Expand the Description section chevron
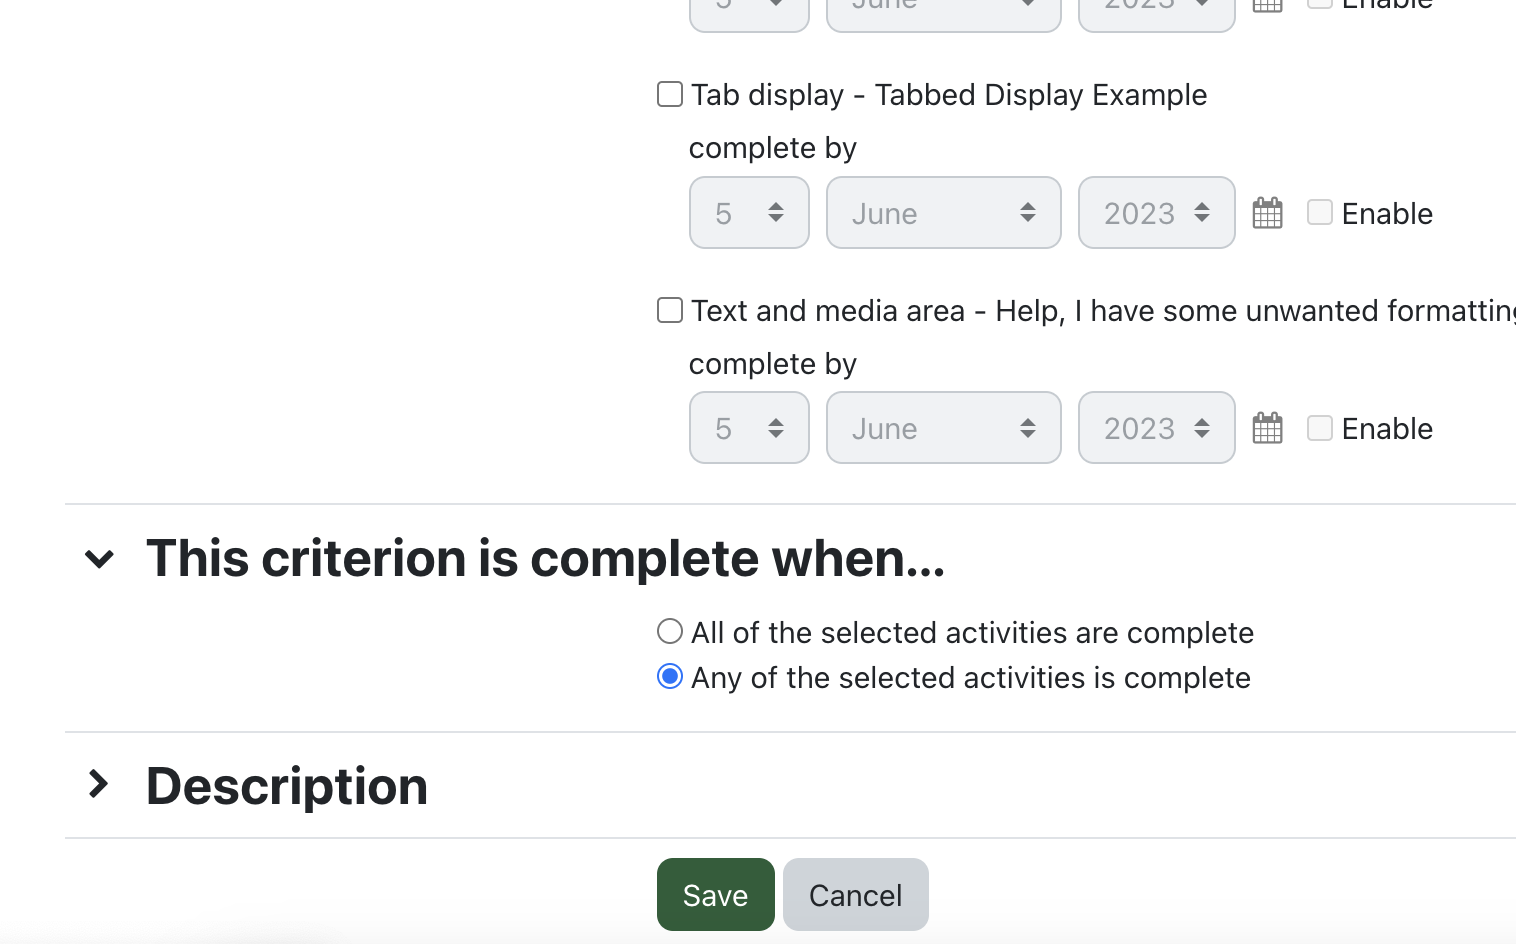1516x944 pixels. [99, 784]
